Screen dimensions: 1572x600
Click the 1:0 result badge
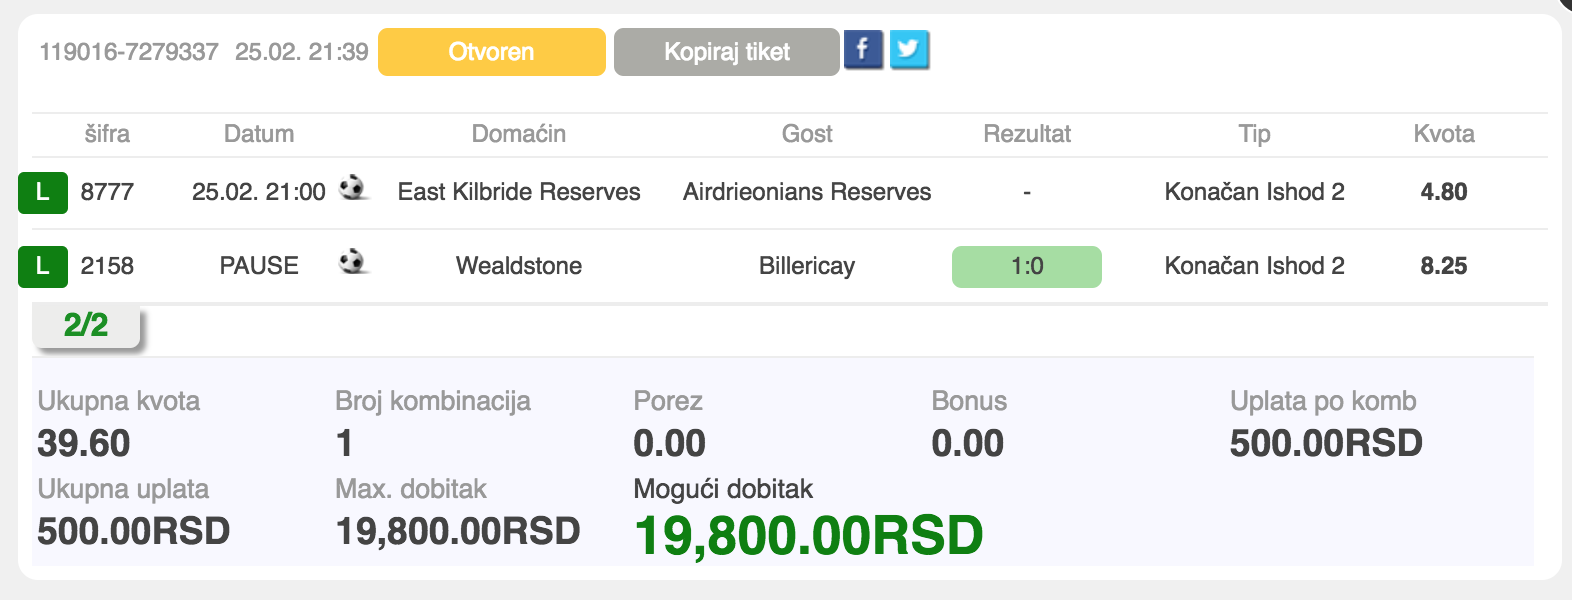click(x=1026, y=266)
